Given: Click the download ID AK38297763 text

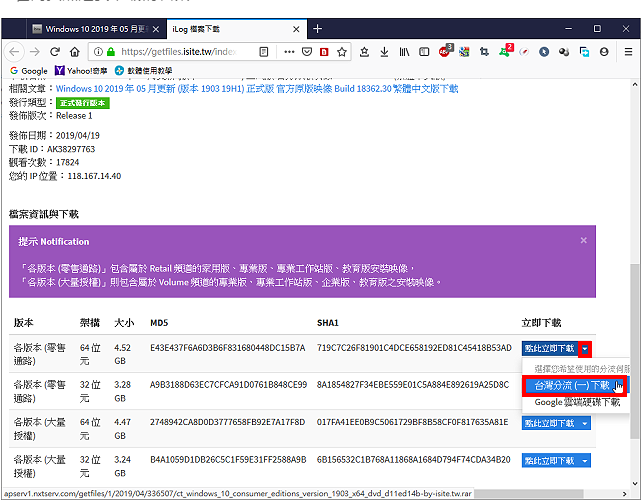Looking at the screenshot, I should (71, 149).
